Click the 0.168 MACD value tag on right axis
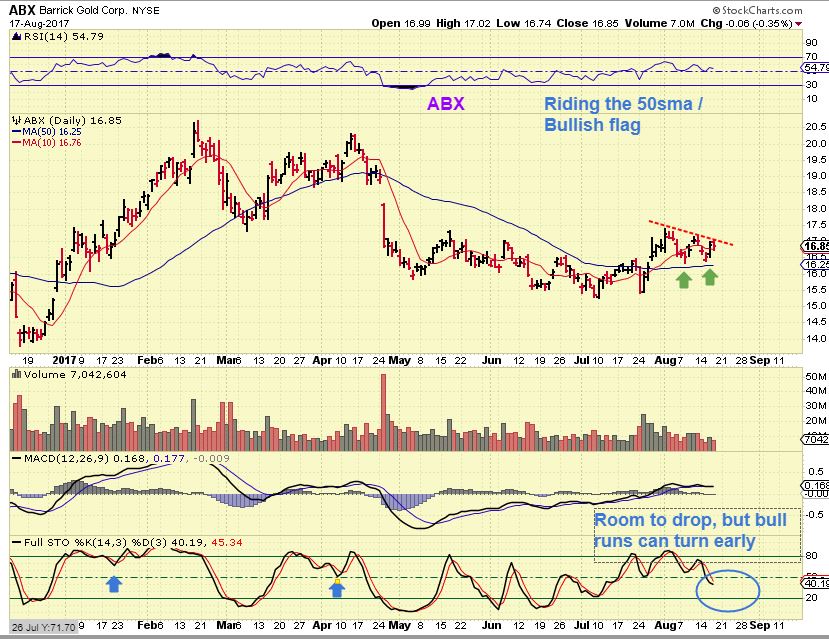 tap(815, 486)
